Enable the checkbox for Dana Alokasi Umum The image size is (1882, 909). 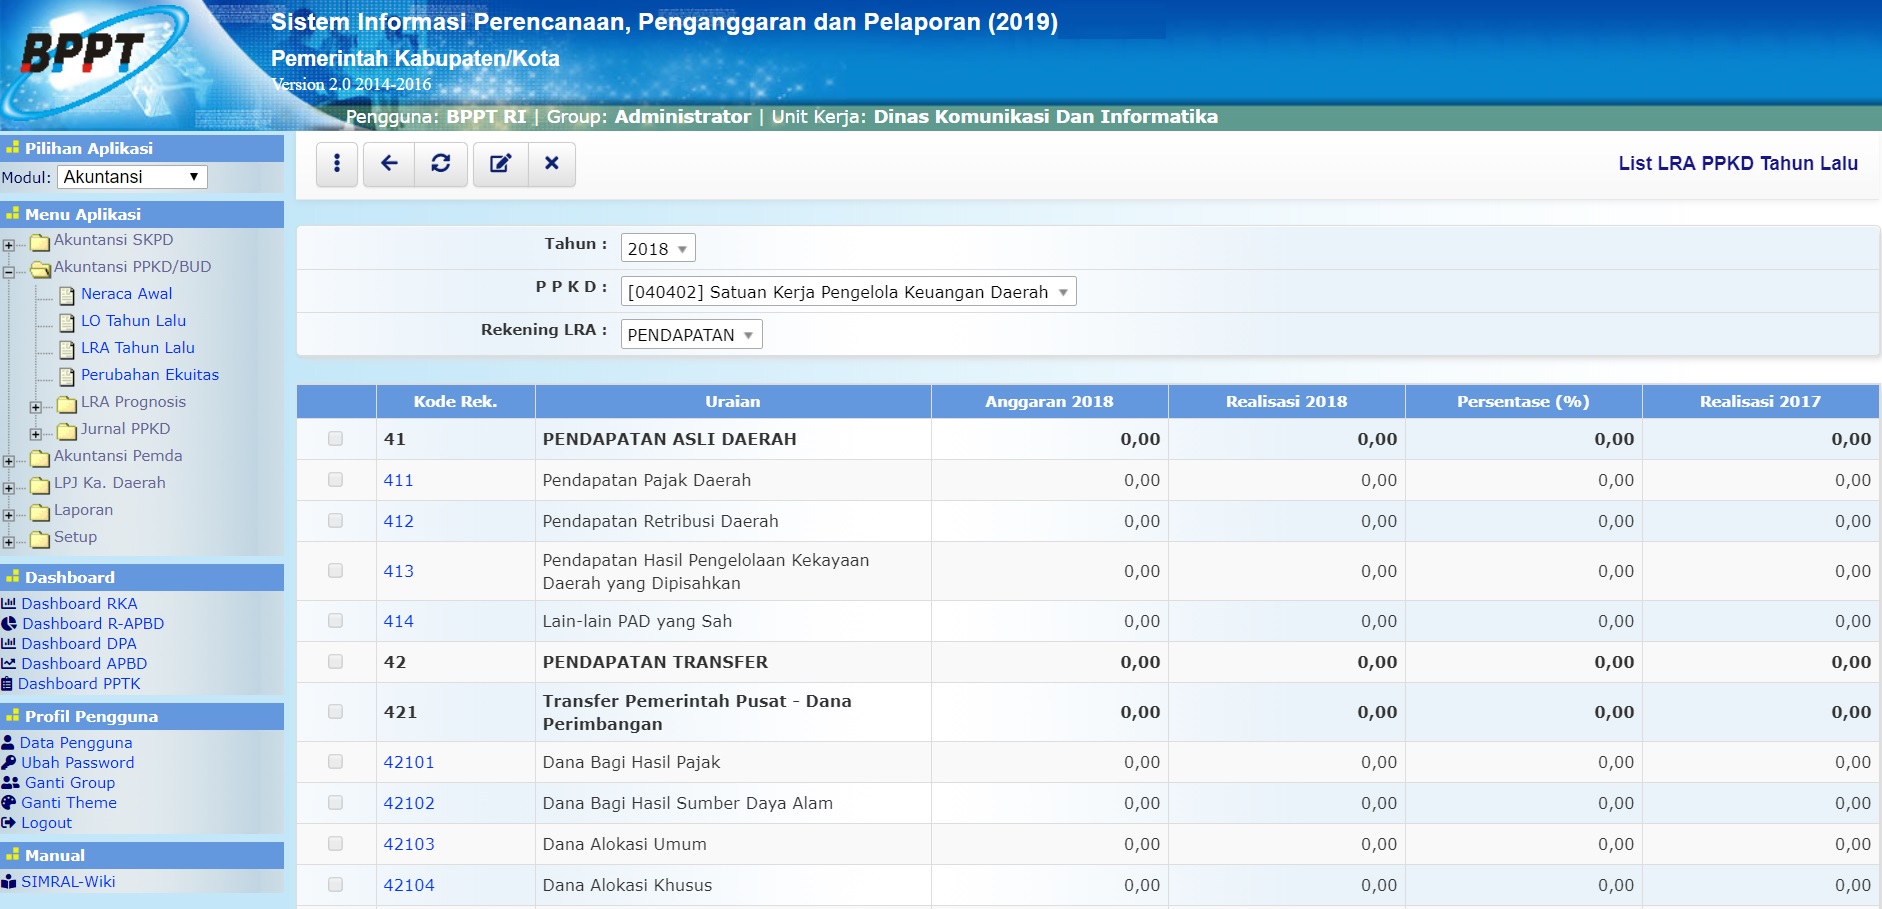334,843
